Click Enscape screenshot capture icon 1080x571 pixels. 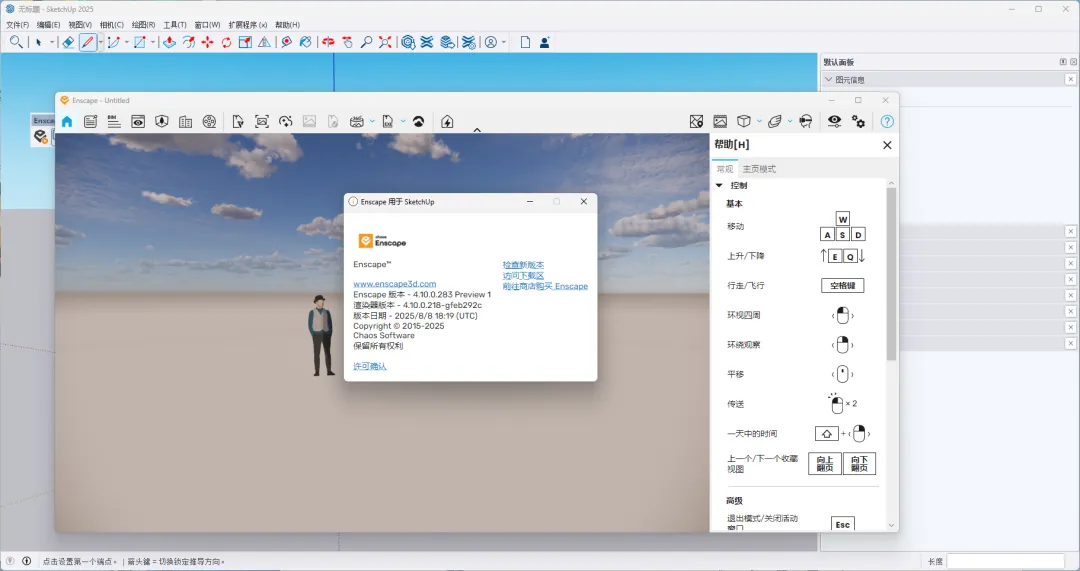click(x=262, y=121)
